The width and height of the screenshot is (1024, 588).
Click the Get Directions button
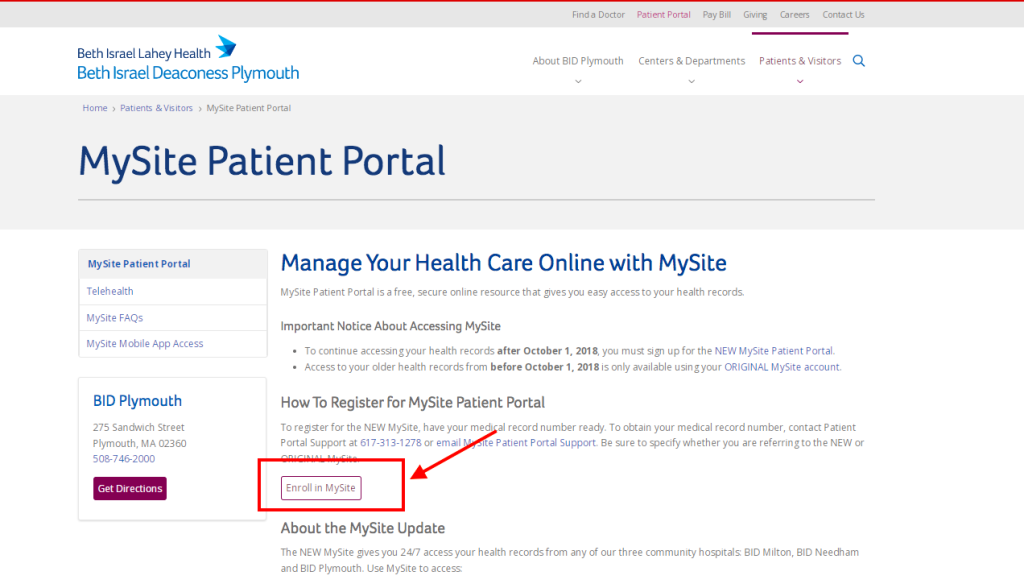[130, 488]
